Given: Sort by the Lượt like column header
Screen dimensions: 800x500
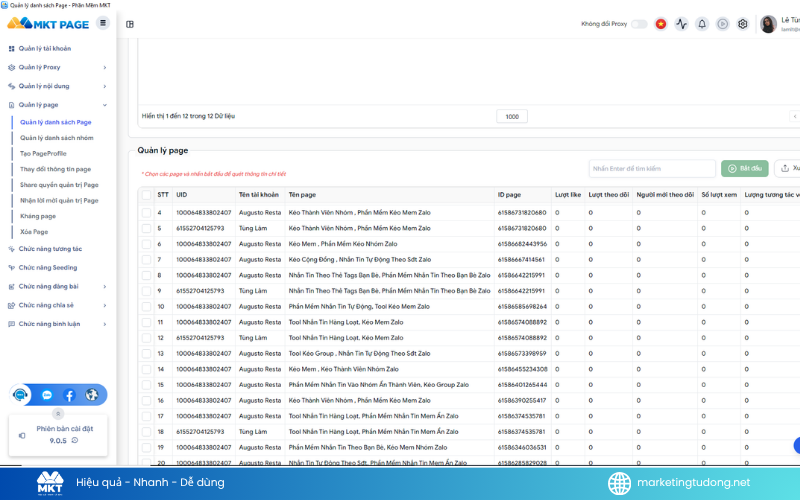Looking at the screenshot, I should tap(568, 195).
